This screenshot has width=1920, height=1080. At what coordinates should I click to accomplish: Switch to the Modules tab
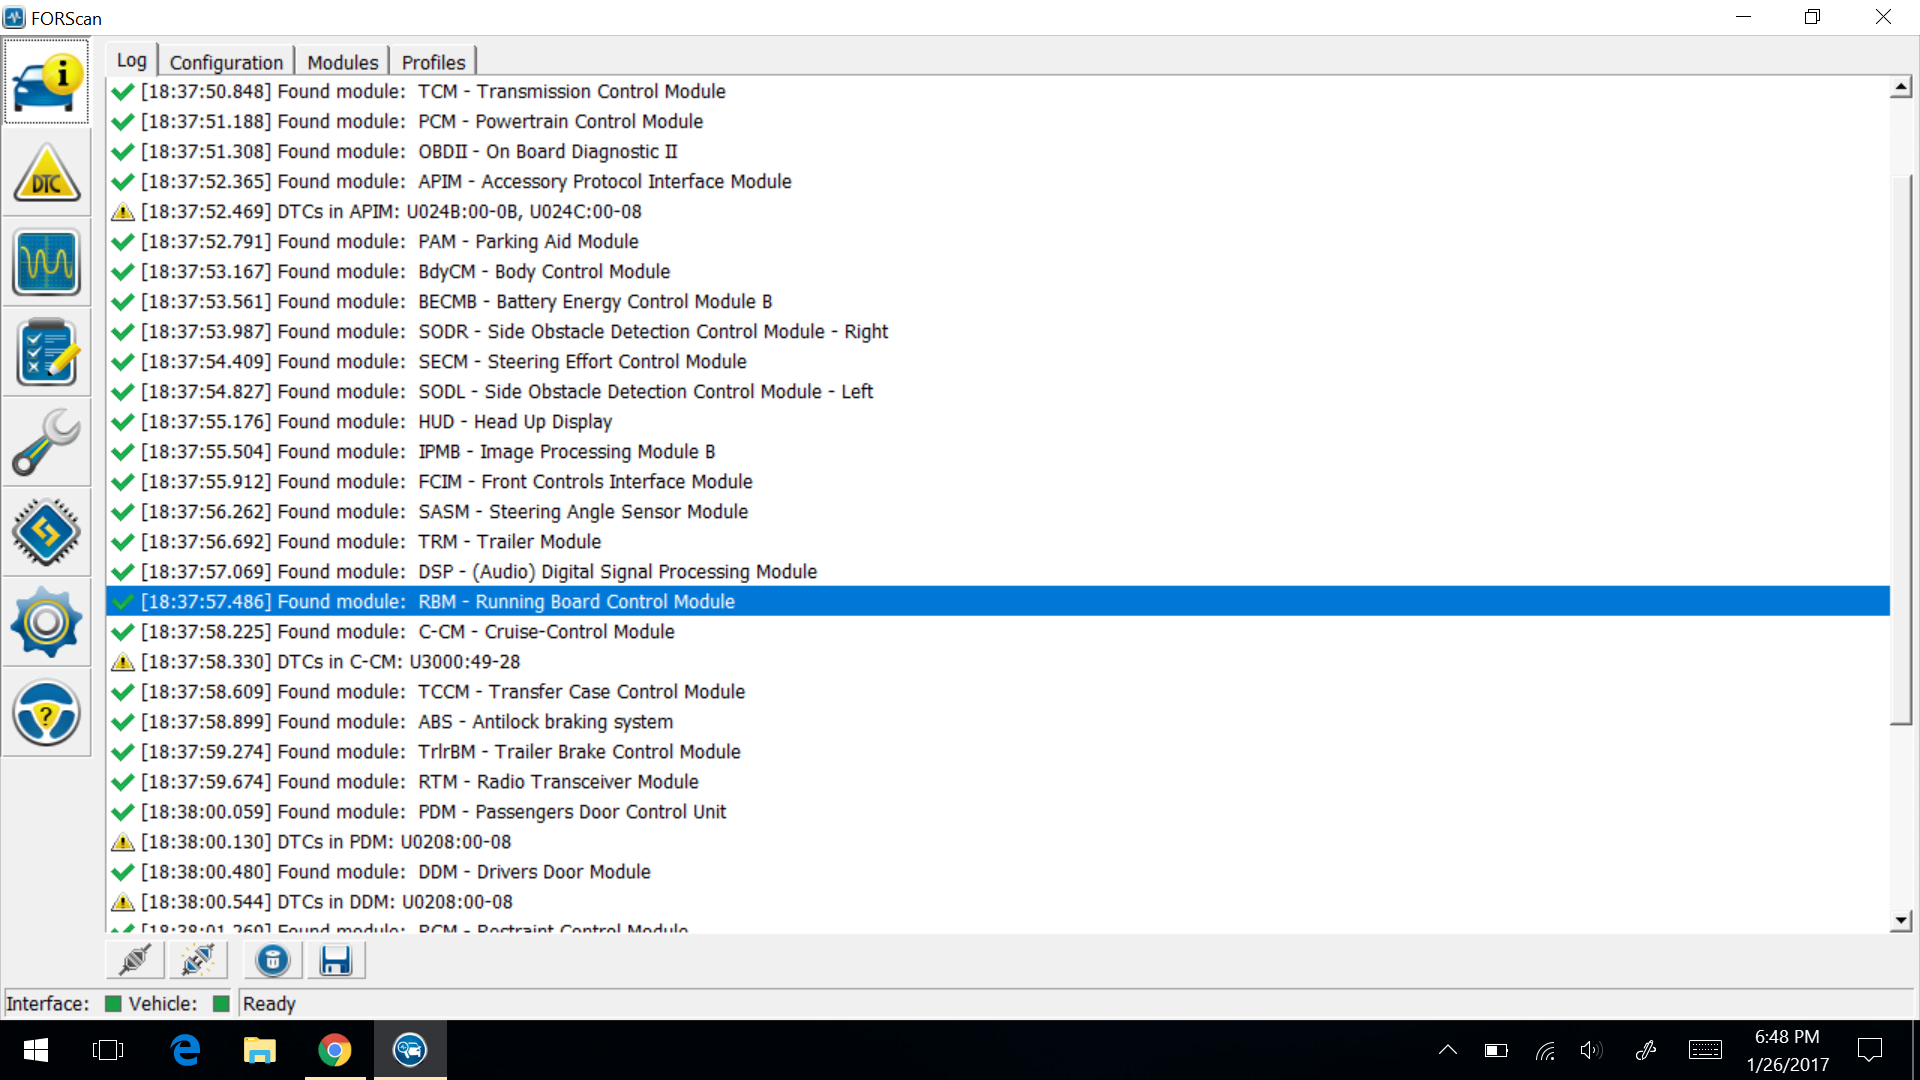pyautogui.click(x=342, y=62)
